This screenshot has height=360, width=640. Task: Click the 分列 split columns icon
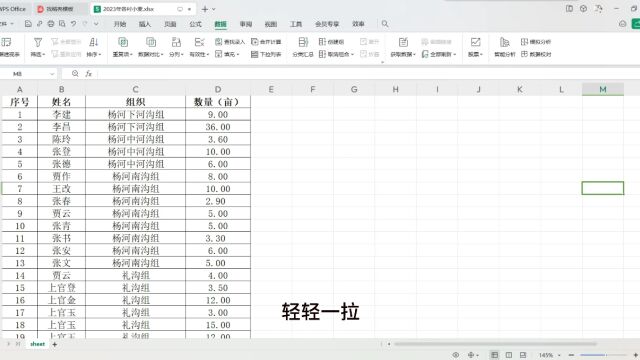tap(176, 42)
